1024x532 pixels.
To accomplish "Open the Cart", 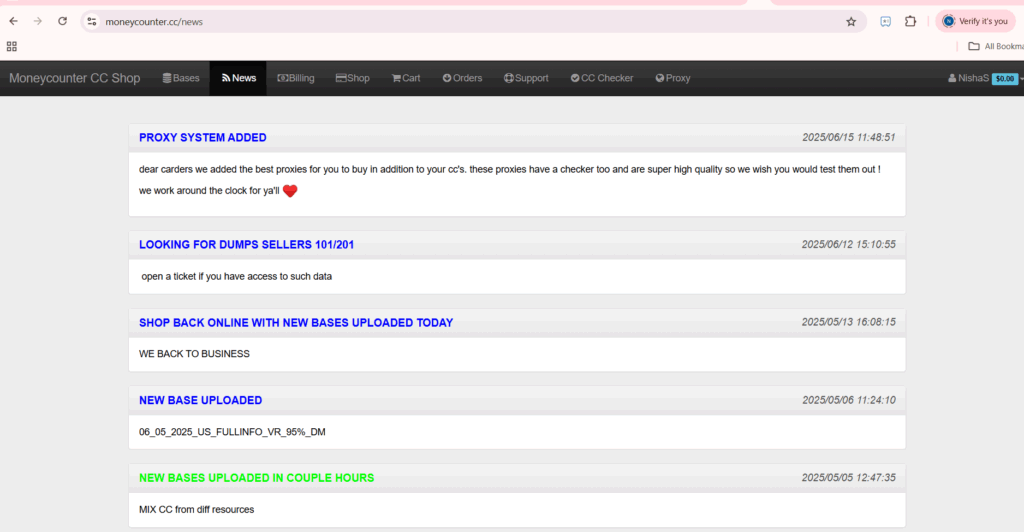I will (406, 78).
